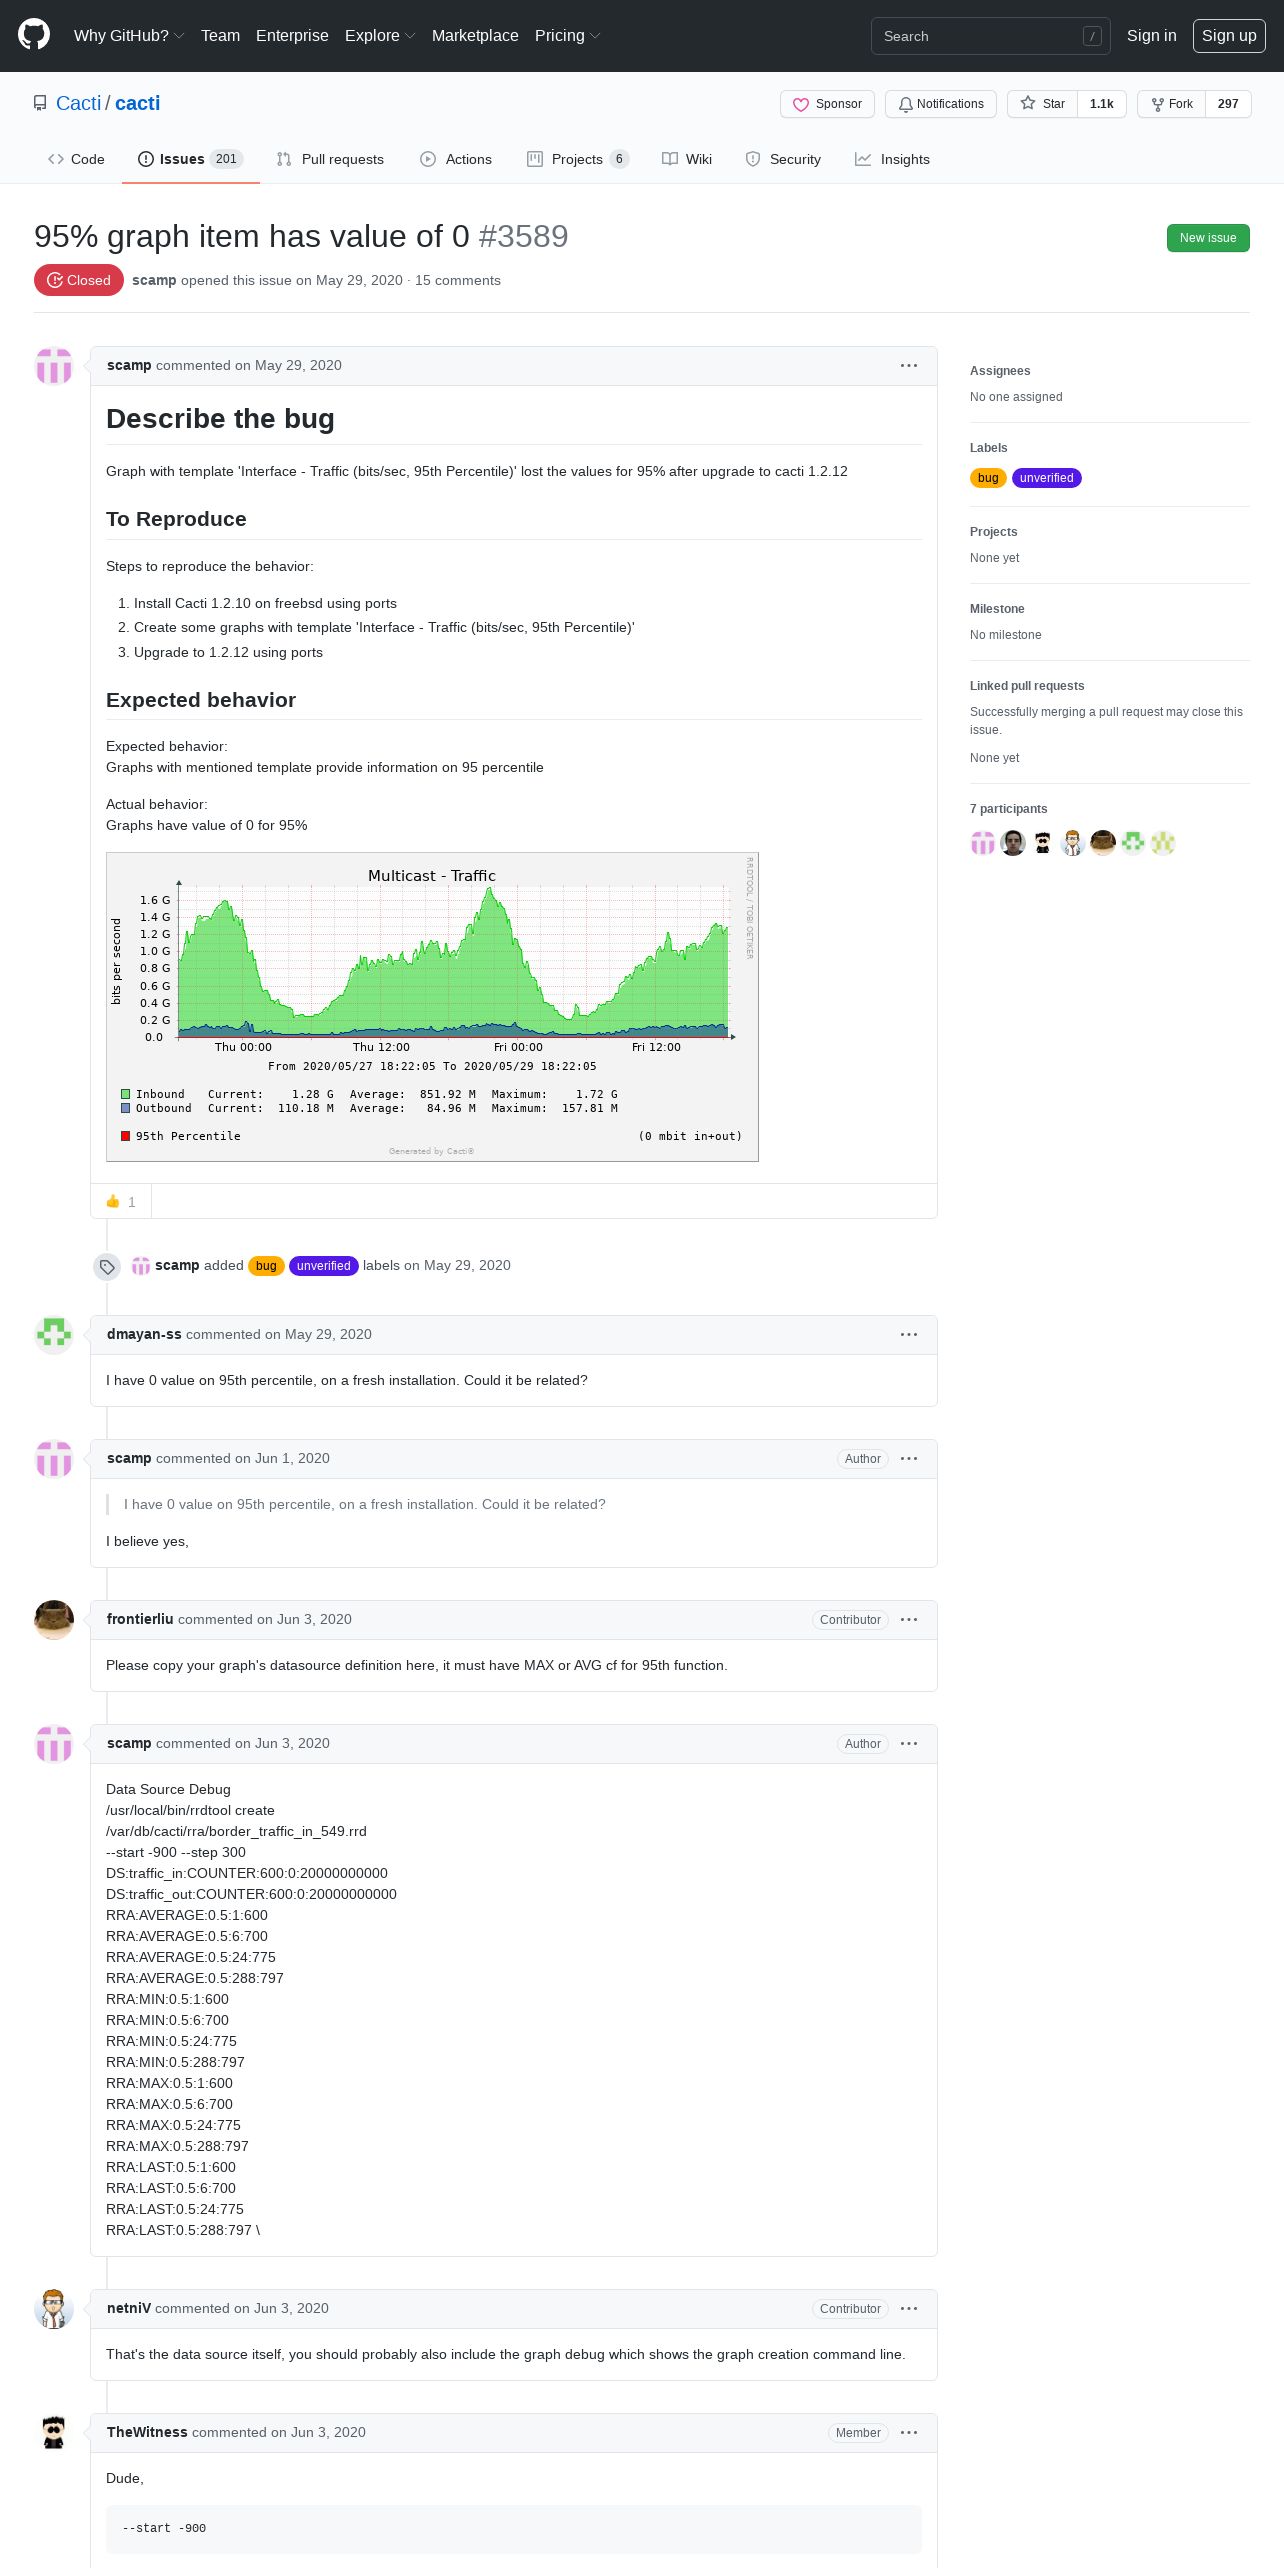
Task: Click the Sign up button
Action: coord(1229,36)
